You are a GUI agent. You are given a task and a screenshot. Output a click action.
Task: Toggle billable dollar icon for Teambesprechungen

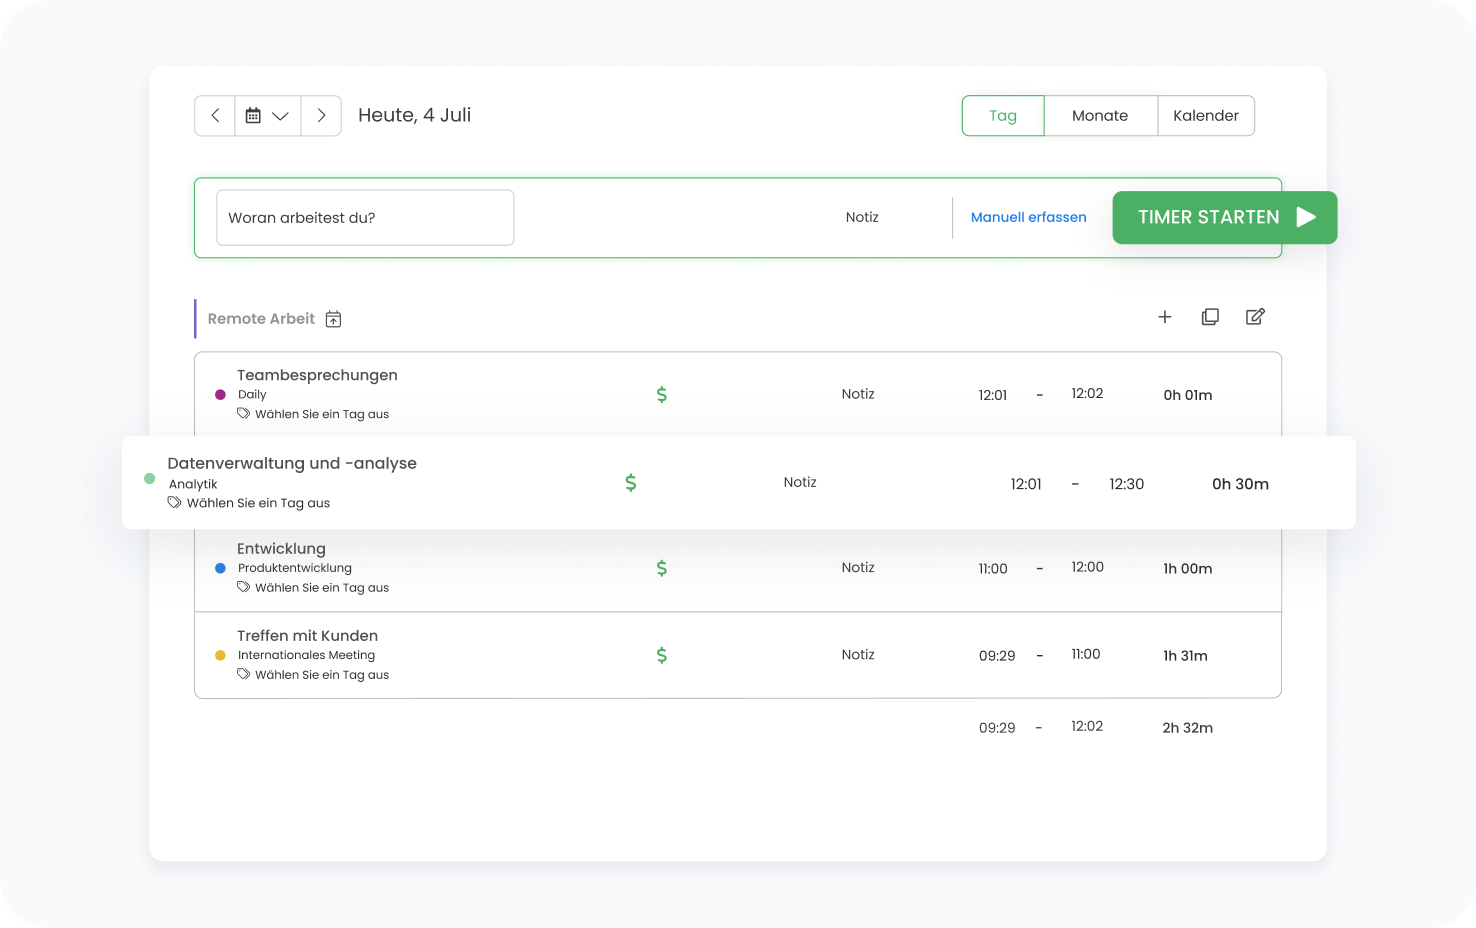661,395
